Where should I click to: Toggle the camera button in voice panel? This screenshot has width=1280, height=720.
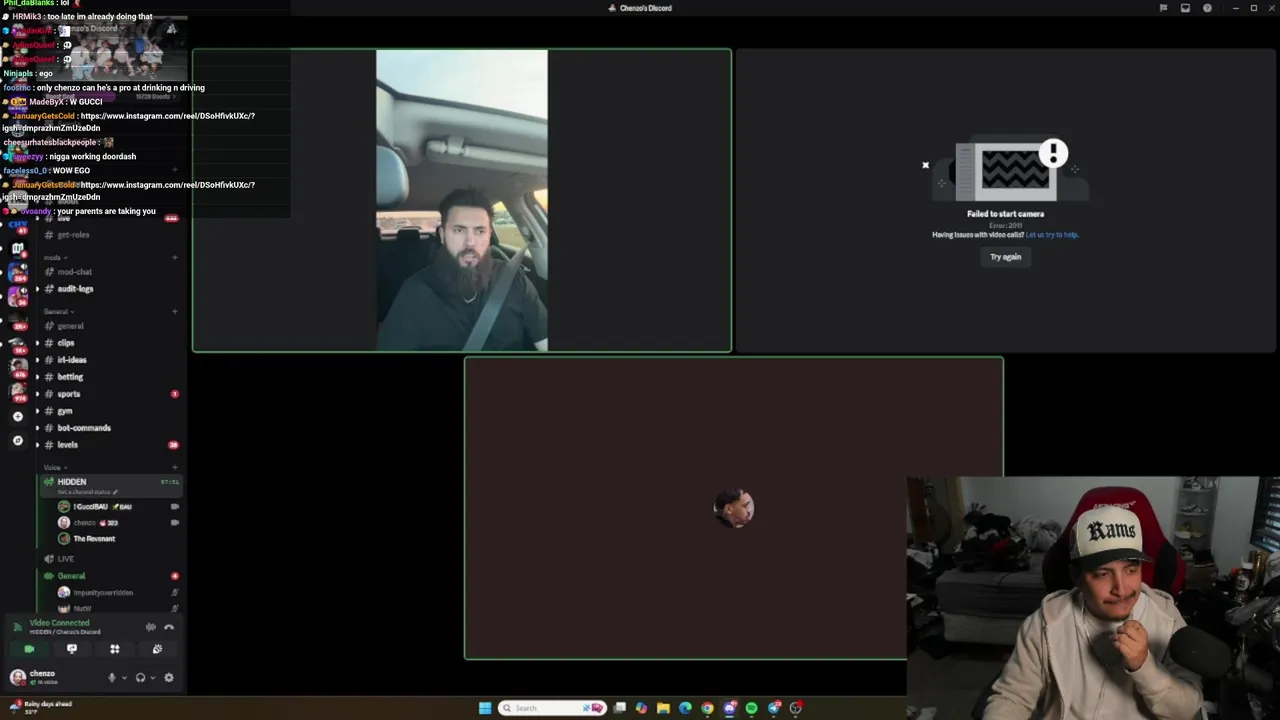(29, 649)
